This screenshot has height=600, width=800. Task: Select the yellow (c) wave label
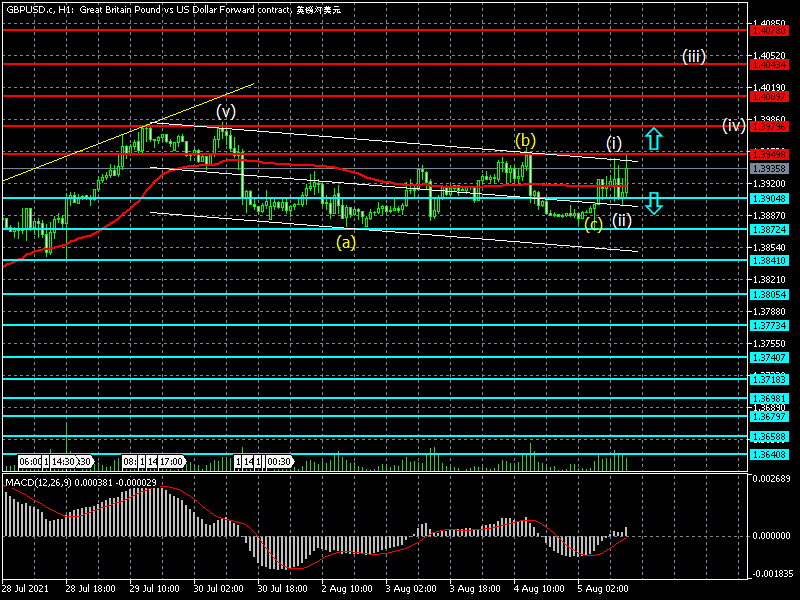coord(594,223)
